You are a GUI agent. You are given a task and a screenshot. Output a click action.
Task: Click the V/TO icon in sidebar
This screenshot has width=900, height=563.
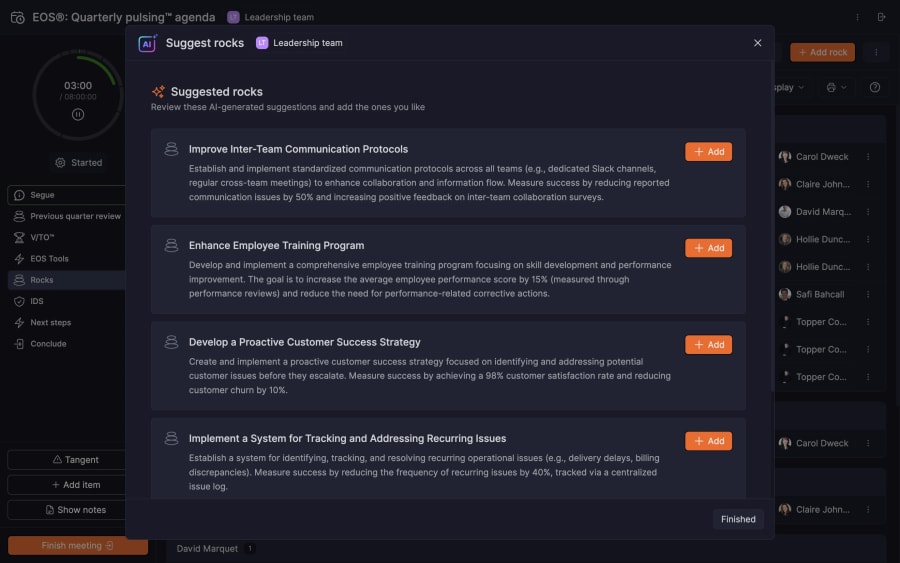tap(19, 237)
